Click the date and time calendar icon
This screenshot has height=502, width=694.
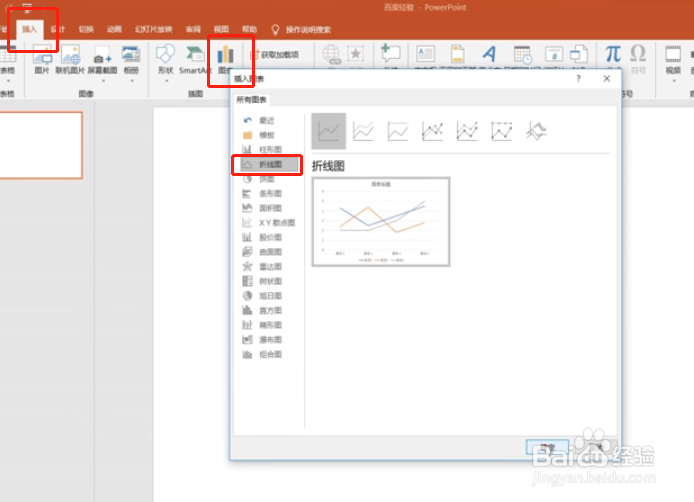[x=523, y=54]
